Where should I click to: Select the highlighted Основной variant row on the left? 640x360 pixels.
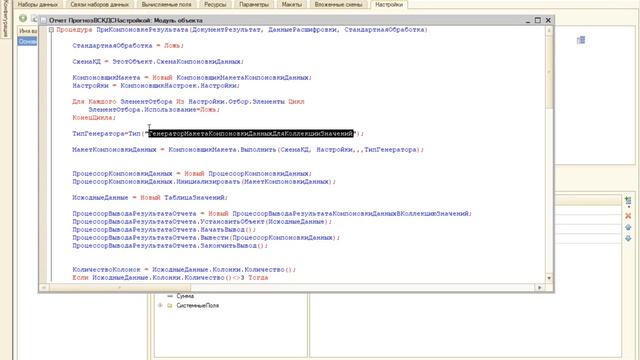point(27,41)
